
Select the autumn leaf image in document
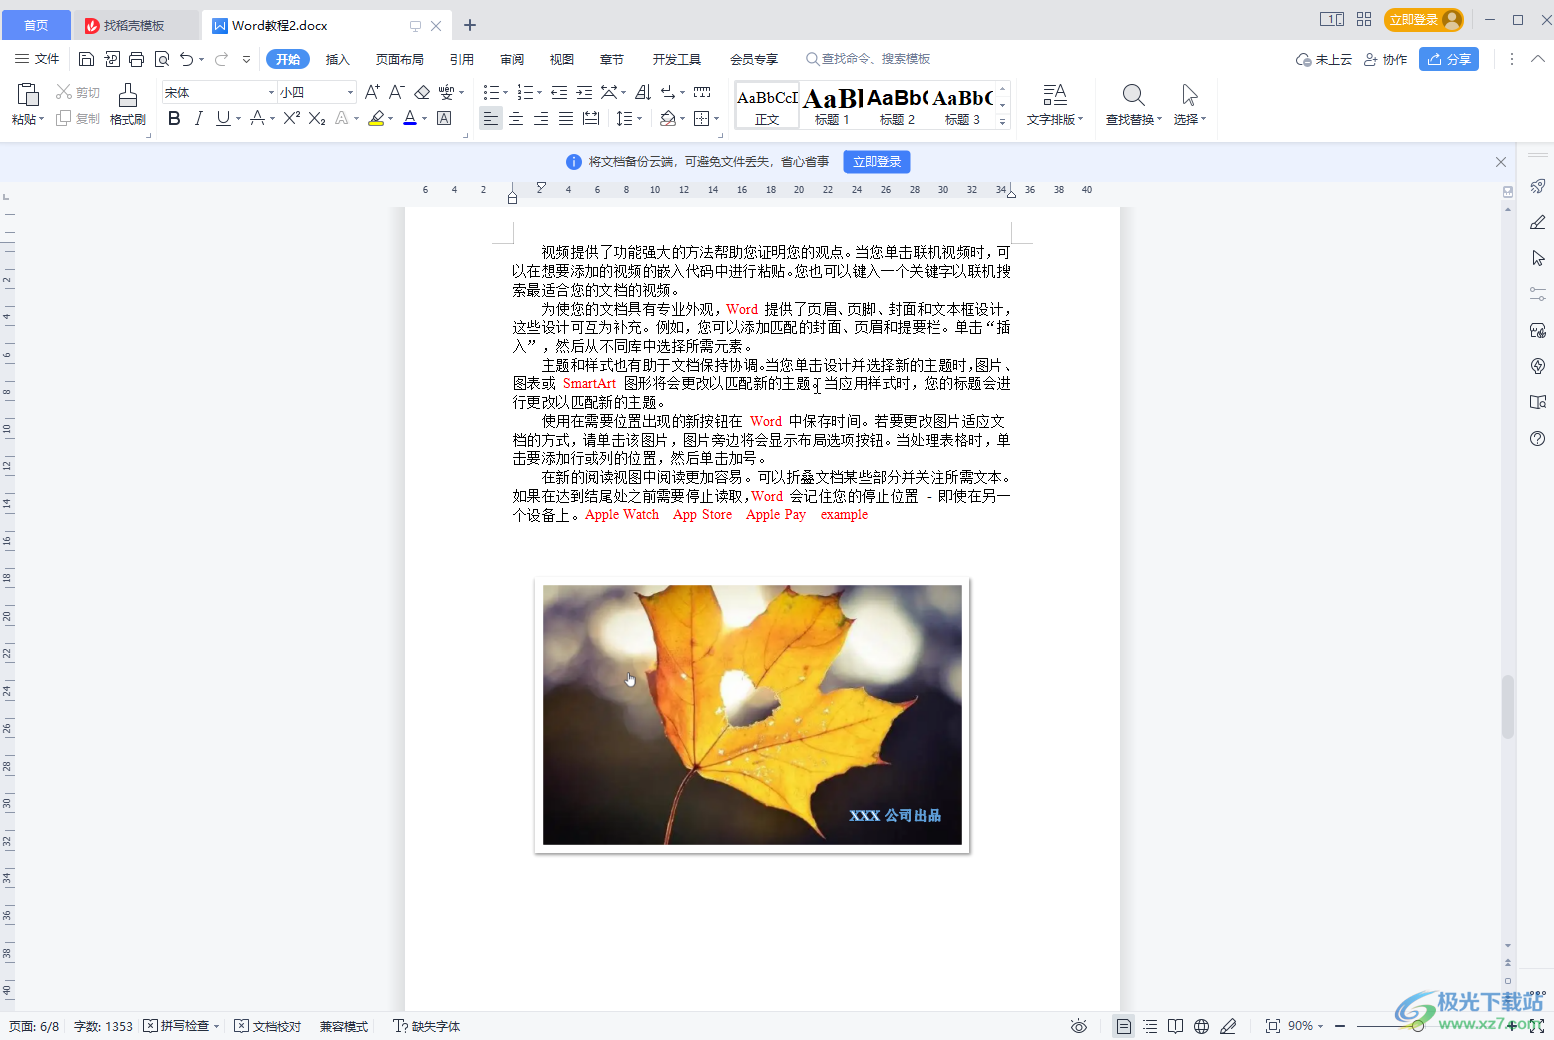[x=752, y=714]
